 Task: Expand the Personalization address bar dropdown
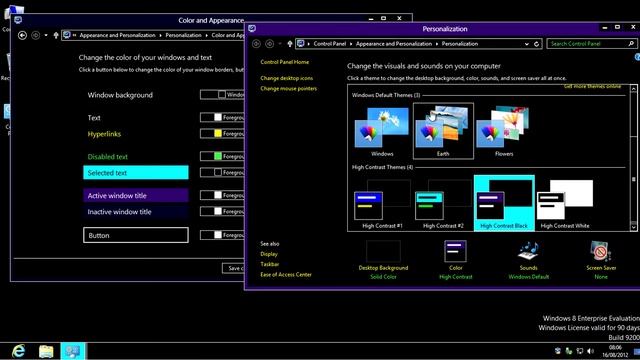(527, 44)
